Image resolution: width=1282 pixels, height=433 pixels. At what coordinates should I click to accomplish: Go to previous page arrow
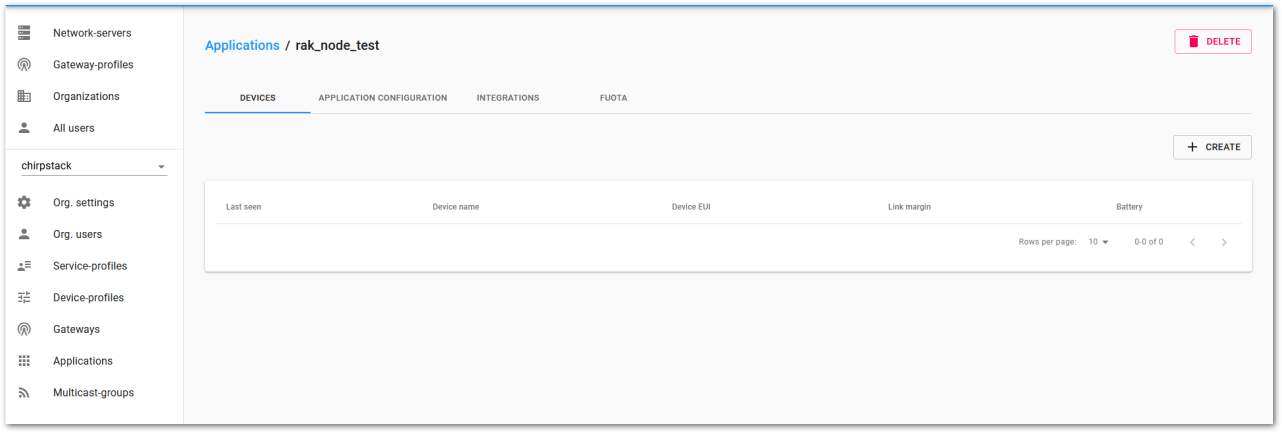[1192, 242]
